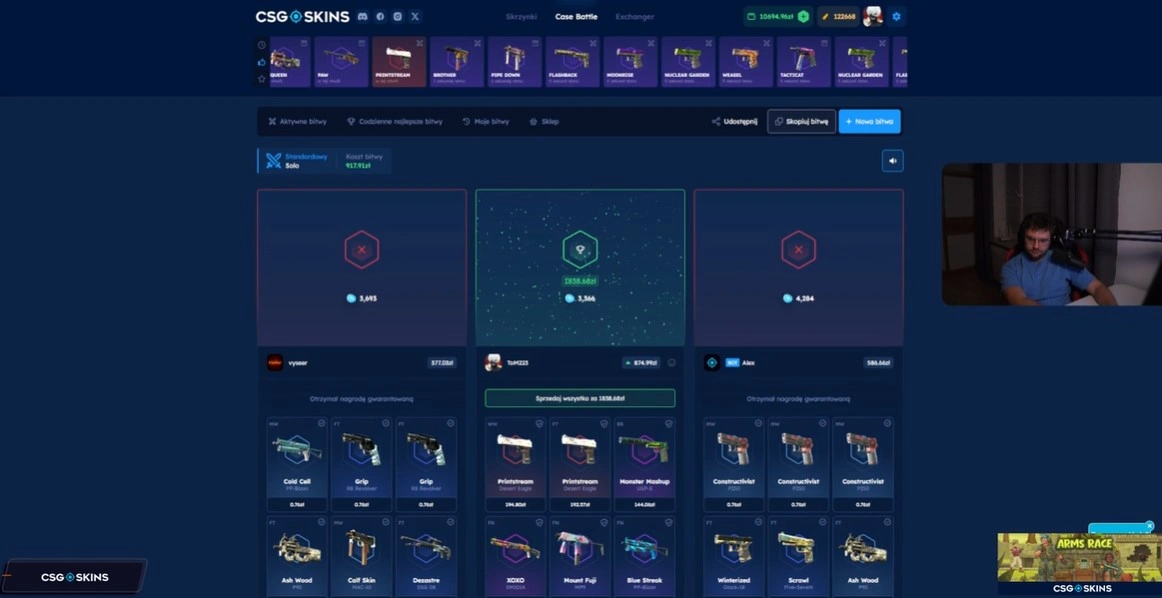Toggle the shield icon on Monster Mashup card
Screen dimensions: 1162x598
(x=668, y=424)
